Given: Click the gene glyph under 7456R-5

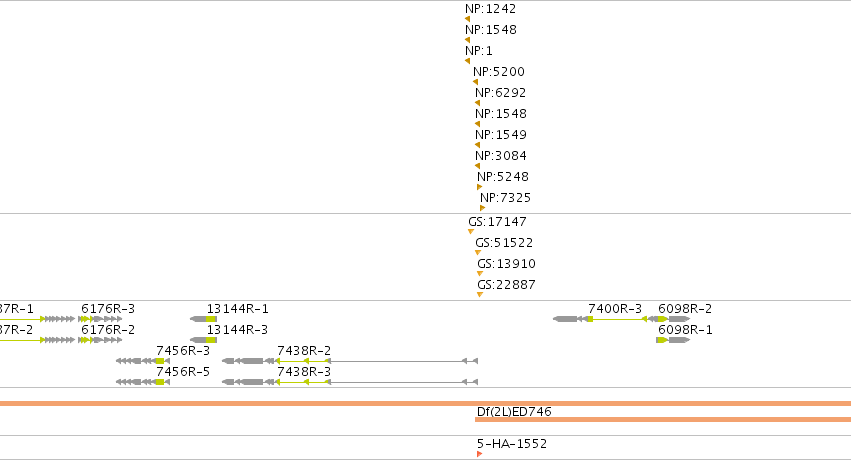Looking at the screenshot, I should click(x=143, y=382).
